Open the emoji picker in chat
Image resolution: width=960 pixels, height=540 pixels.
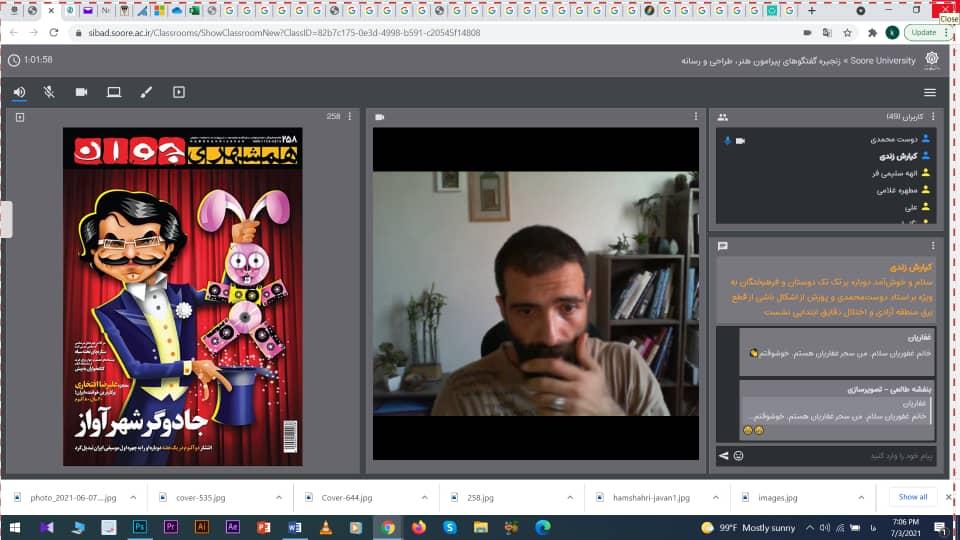pos(738,456)
